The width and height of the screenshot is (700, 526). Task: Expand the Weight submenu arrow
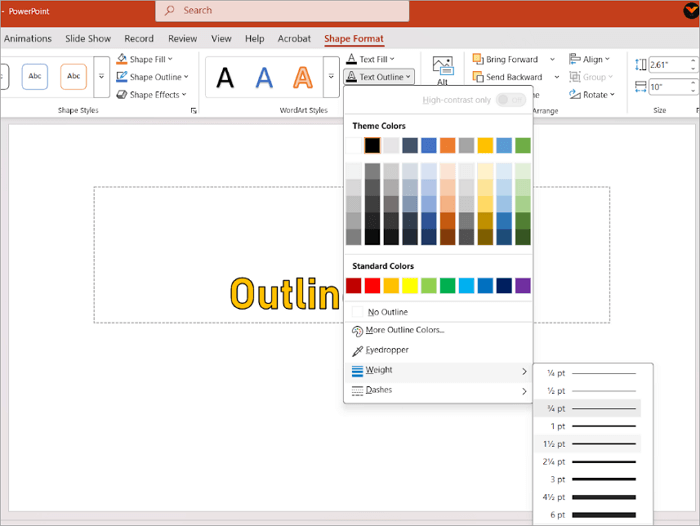click(524, 372)
